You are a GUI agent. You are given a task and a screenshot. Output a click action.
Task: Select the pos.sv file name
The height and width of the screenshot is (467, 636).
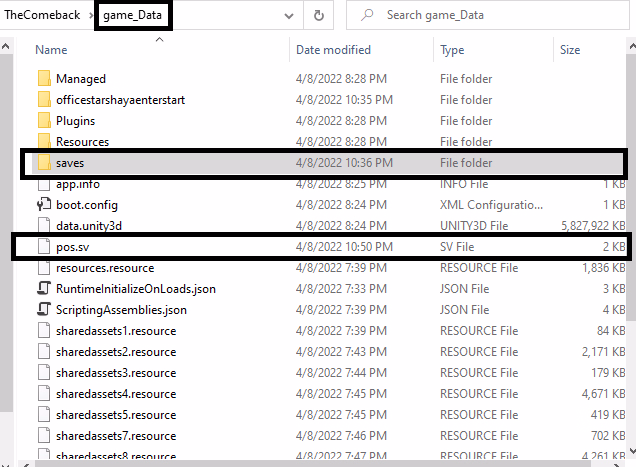click(x=73, y=247)
